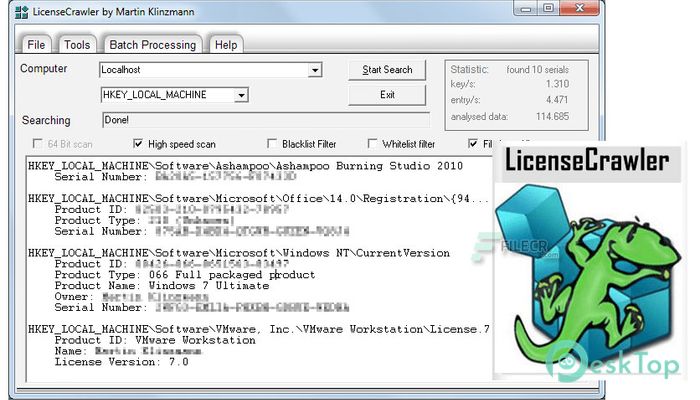The image size is (700, 400).
Task: Click the LicenseCrawler app icon in title bar
Action: pos(21,12)
